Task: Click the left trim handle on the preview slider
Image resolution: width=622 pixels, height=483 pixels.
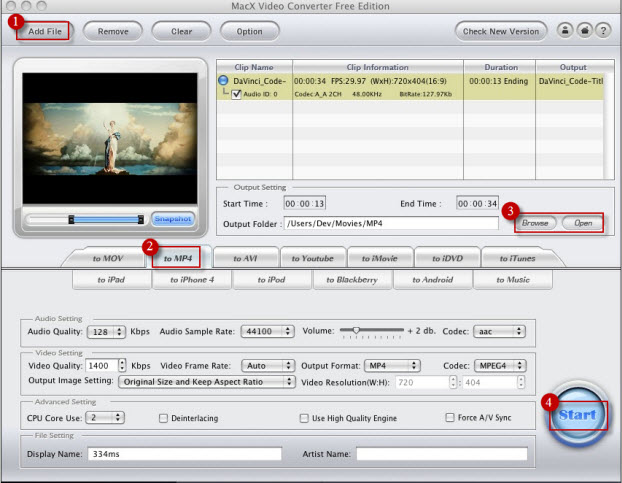Action: click(71, 219)
